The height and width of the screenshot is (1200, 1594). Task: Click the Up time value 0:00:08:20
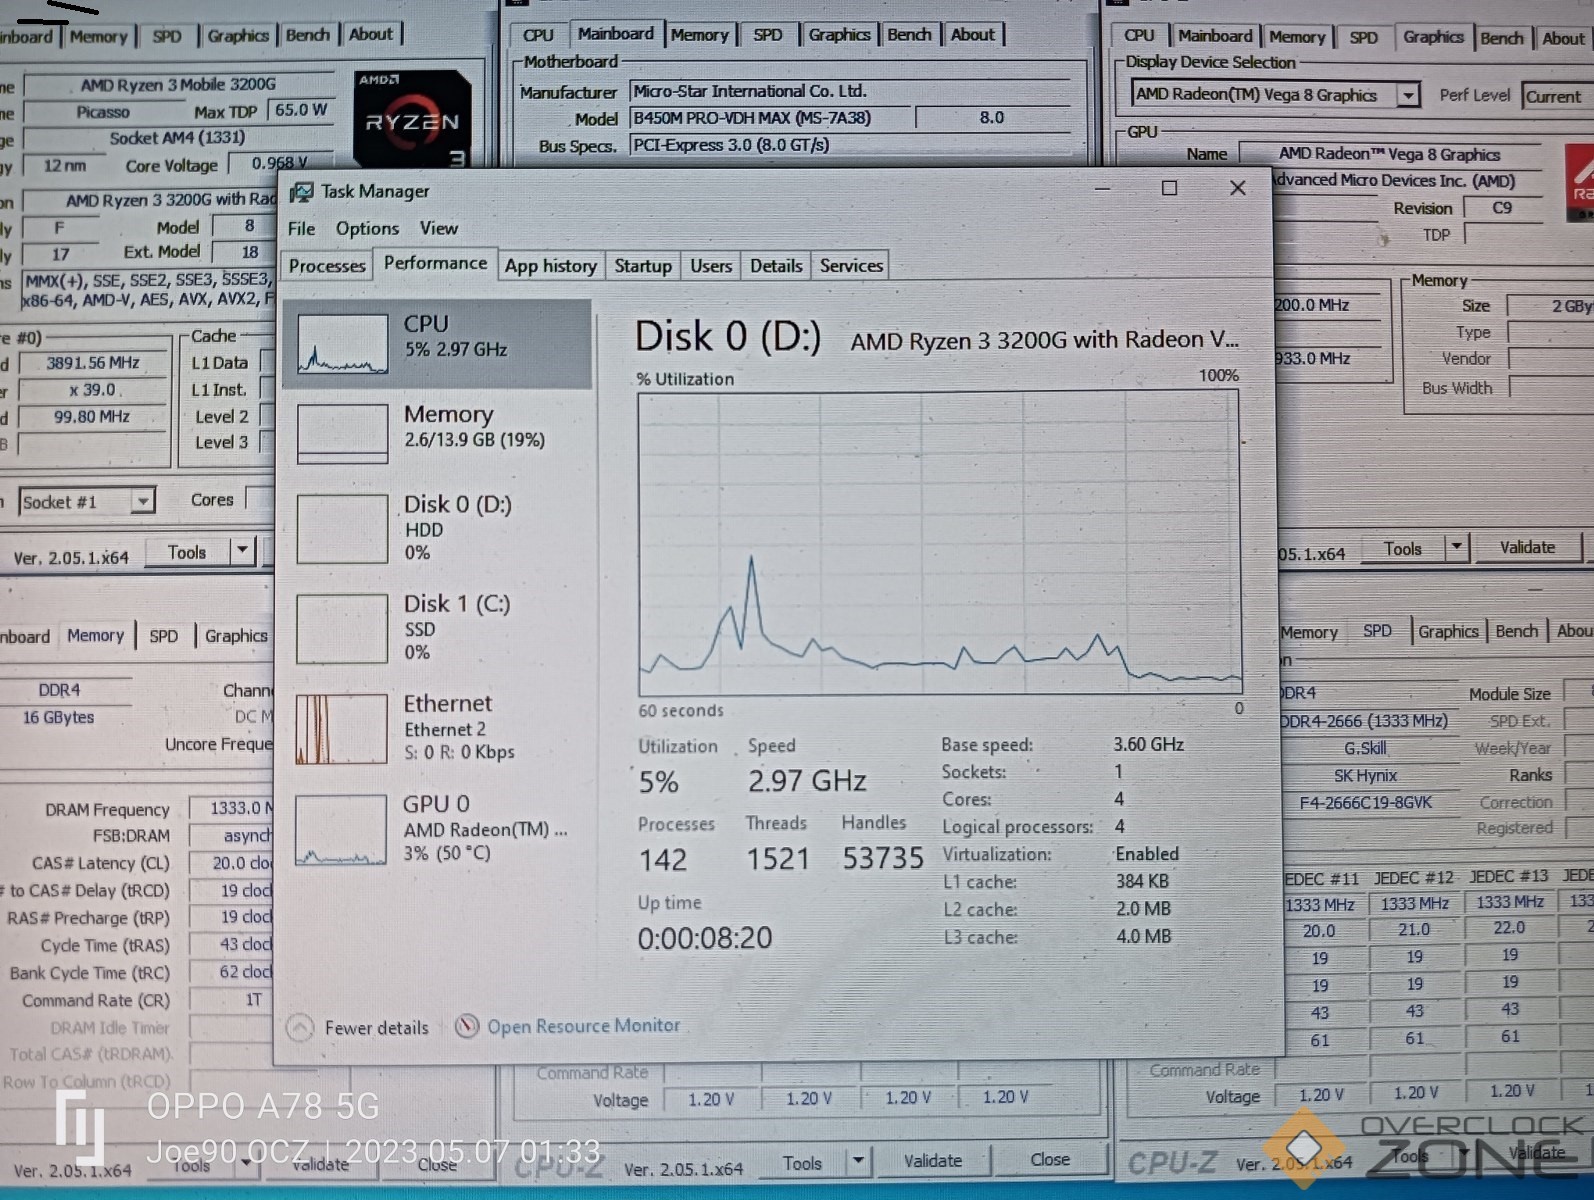(x=705, y=938)
